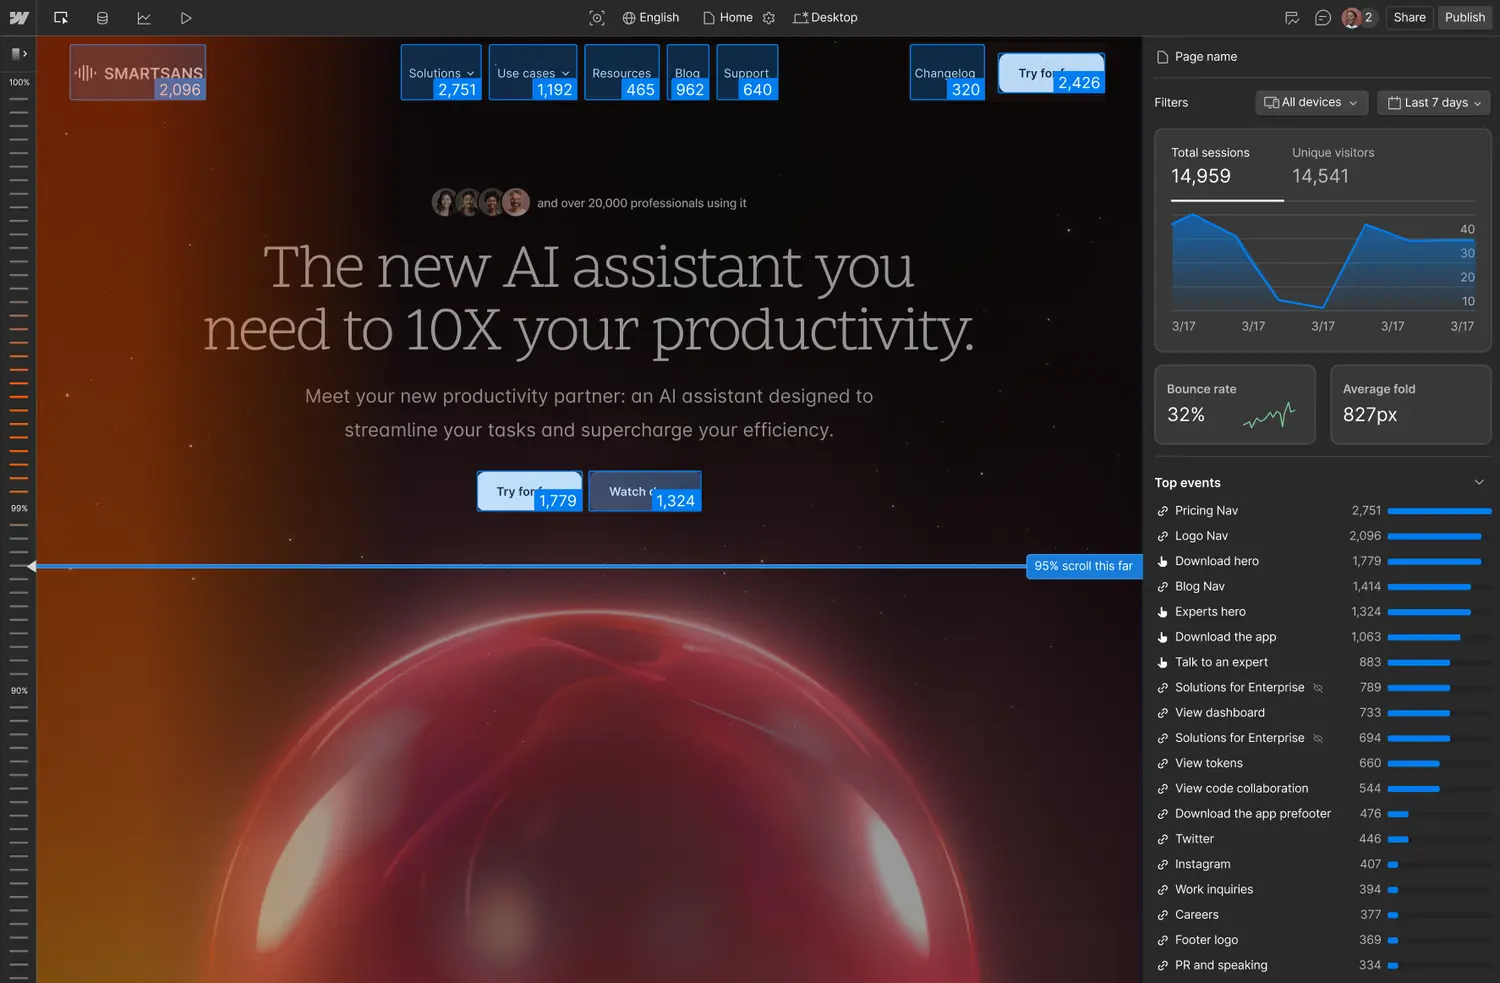
Task: Select the PR and speaking event row
Action: pyautogui.click(x=1323, y=965)
